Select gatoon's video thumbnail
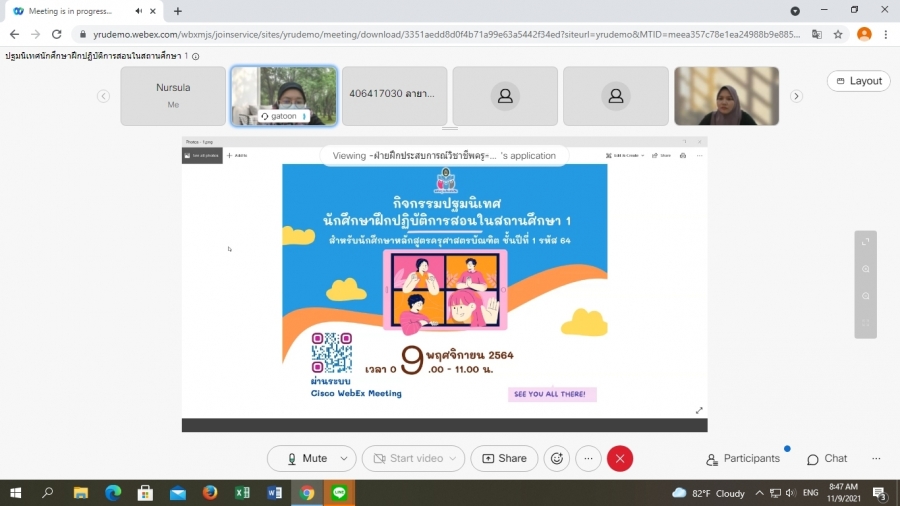Screen dimensions: 900x506 pos(284,96)
